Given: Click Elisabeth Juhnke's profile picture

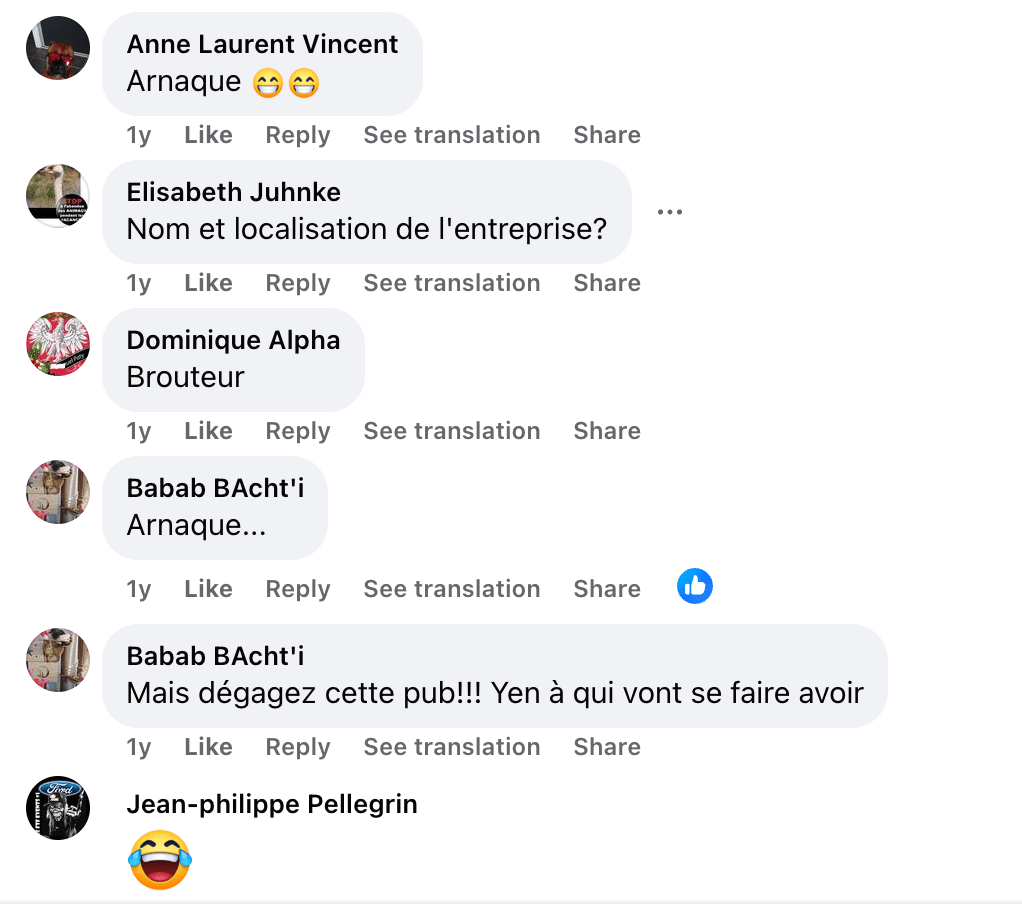Looking at the screenshot, I should [57, 196].
